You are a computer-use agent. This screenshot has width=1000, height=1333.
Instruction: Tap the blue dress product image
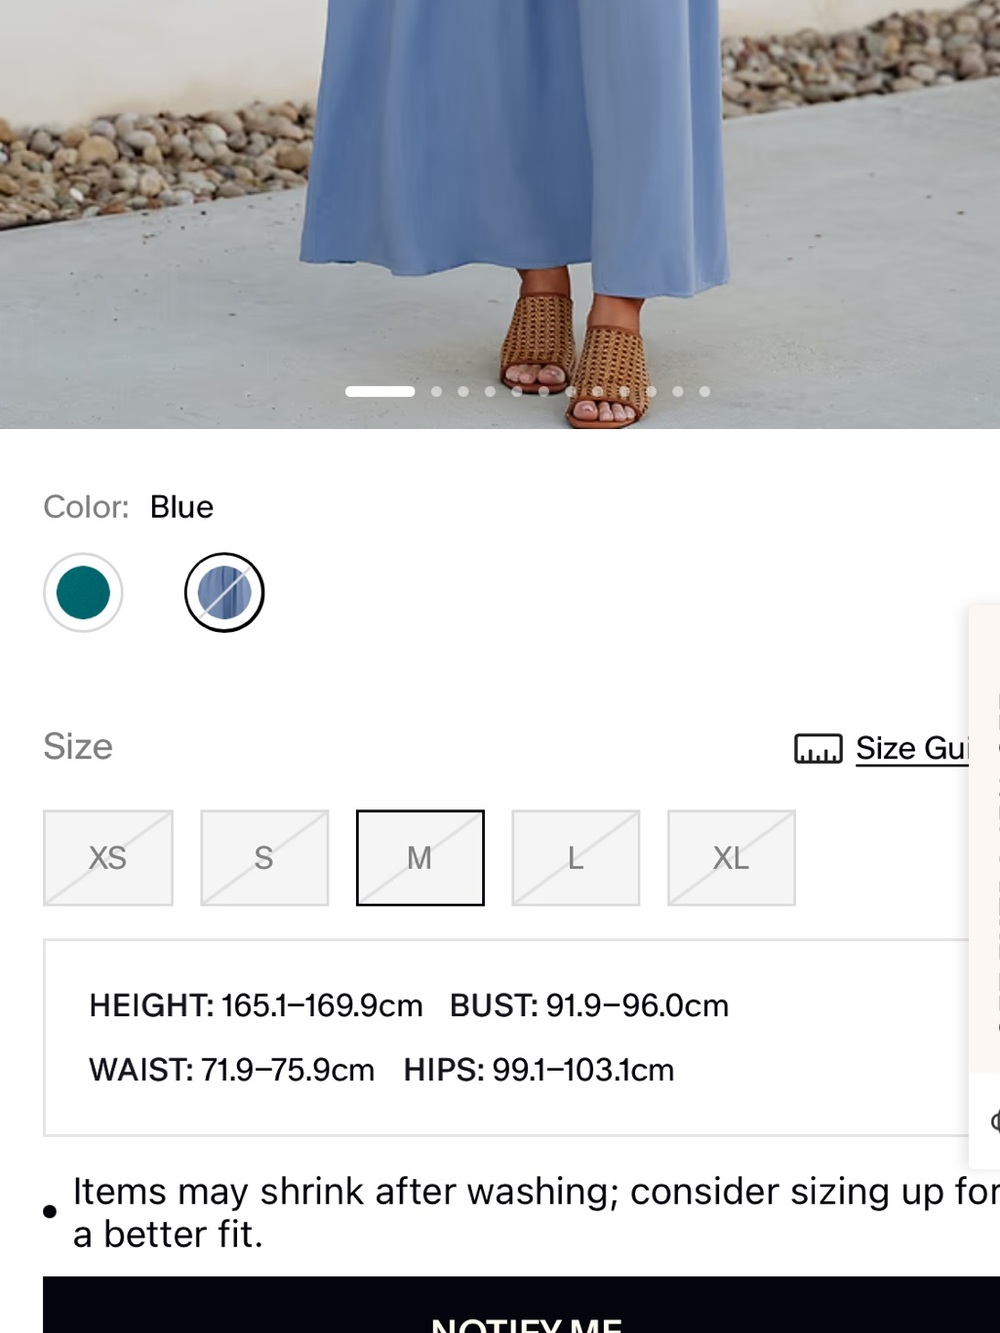coord(500,214)
